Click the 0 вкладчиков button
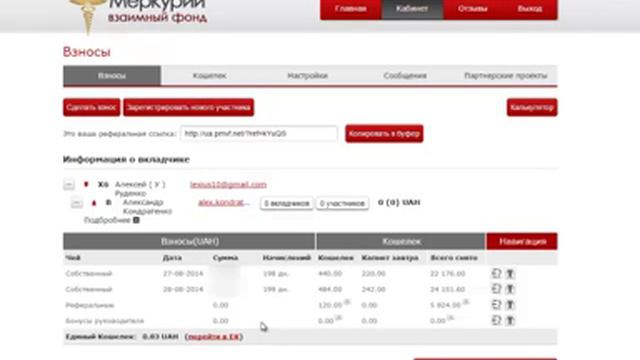640x360 pixels. [287, 203]
